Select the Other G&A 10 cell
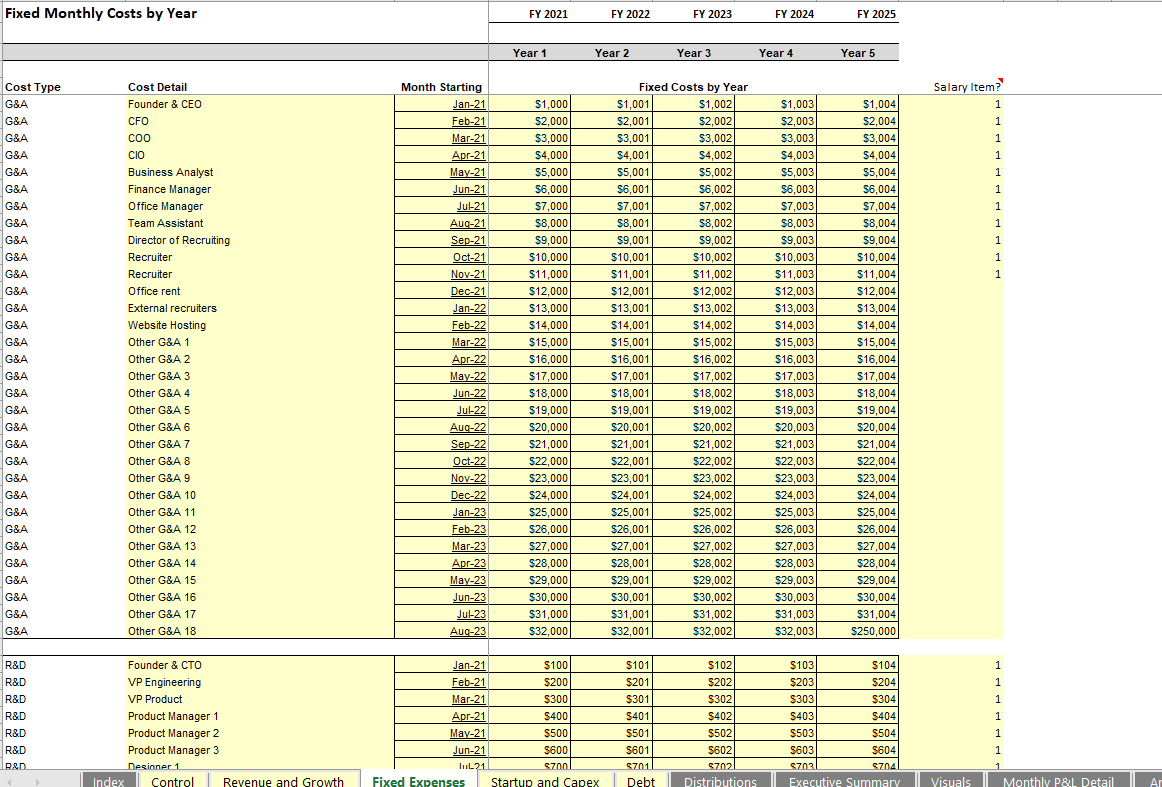The width and height of the screenshot is (1162, 787). click(260, 495)
